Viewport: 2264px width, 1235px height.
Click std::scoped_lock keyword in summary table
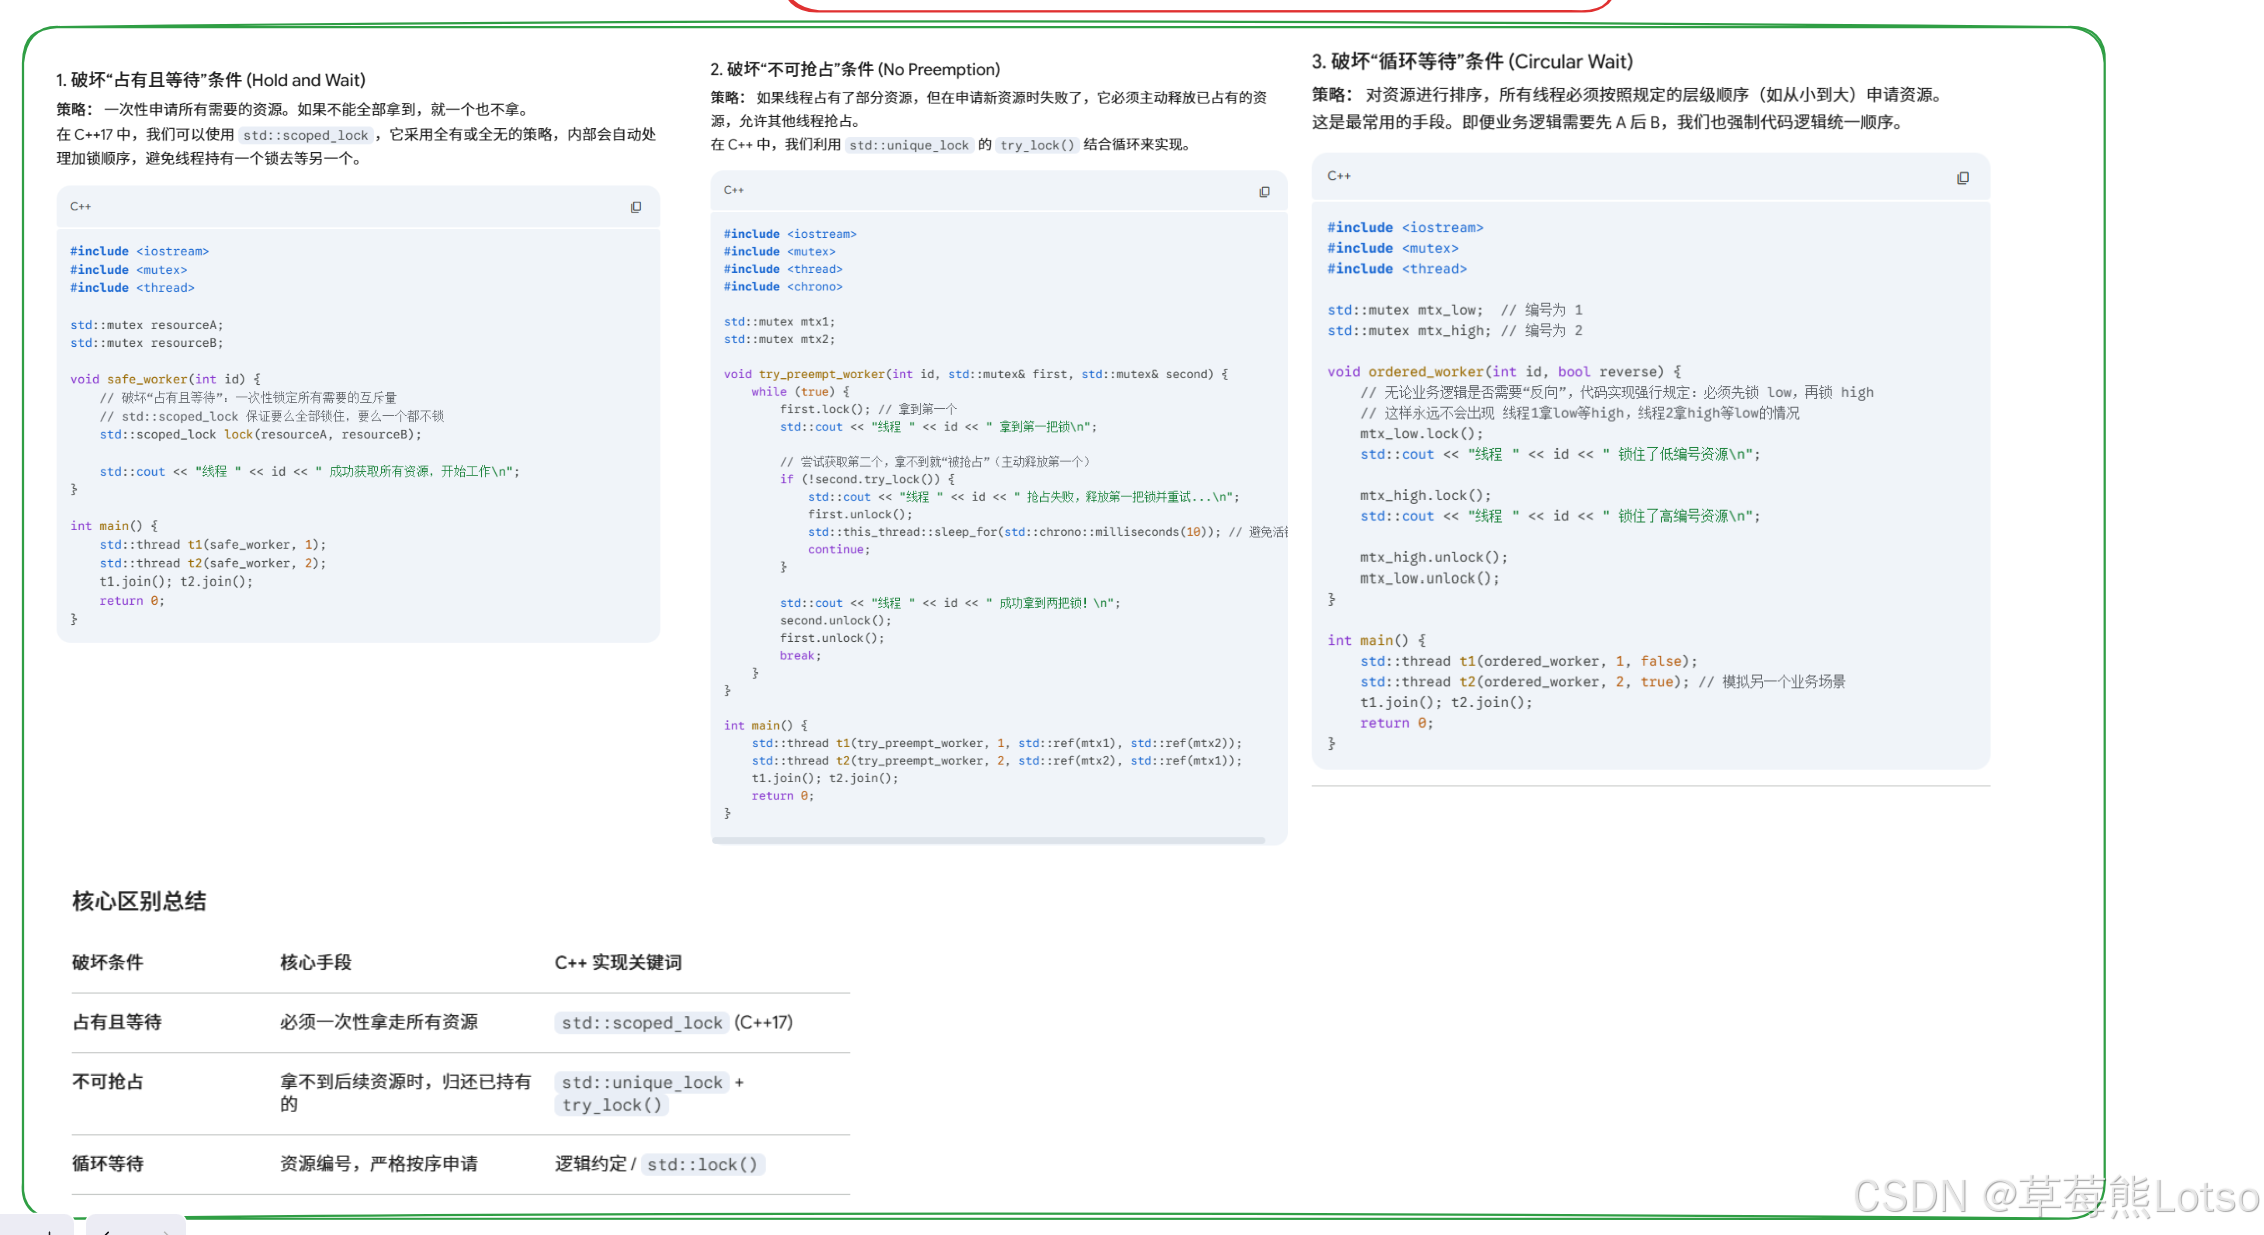[x=641, y=1022]
